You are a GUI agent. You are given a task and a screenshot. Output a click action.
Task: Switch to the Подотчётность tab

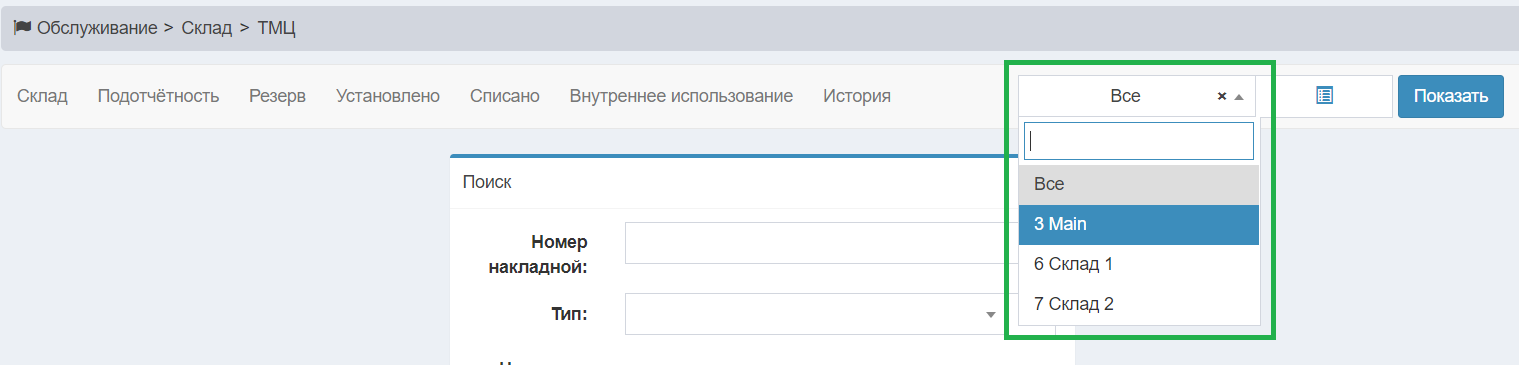(158, 96)
